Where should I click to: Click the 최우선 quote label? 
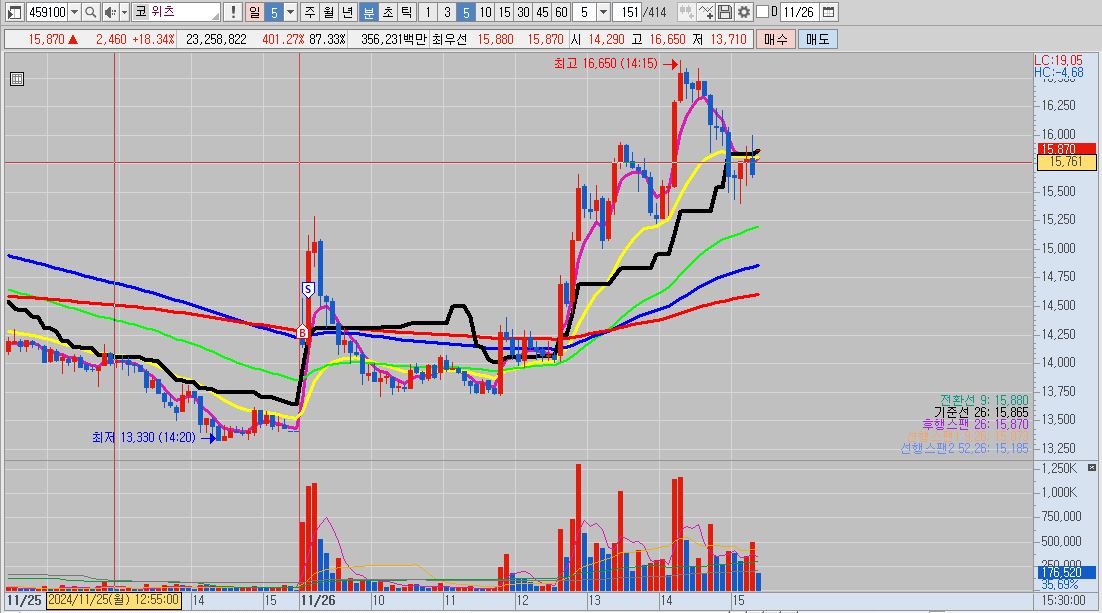(449, 39)
